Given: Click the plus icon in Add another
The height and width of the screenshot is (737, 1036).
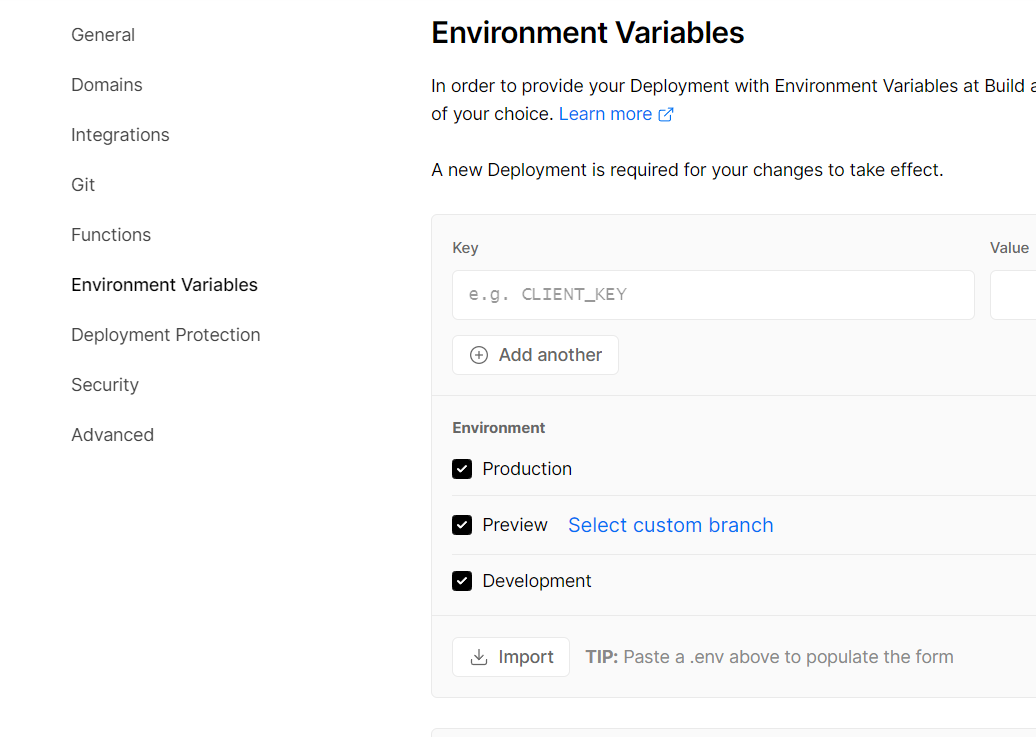Looking at the screenshot, I should tap(479, 355).
